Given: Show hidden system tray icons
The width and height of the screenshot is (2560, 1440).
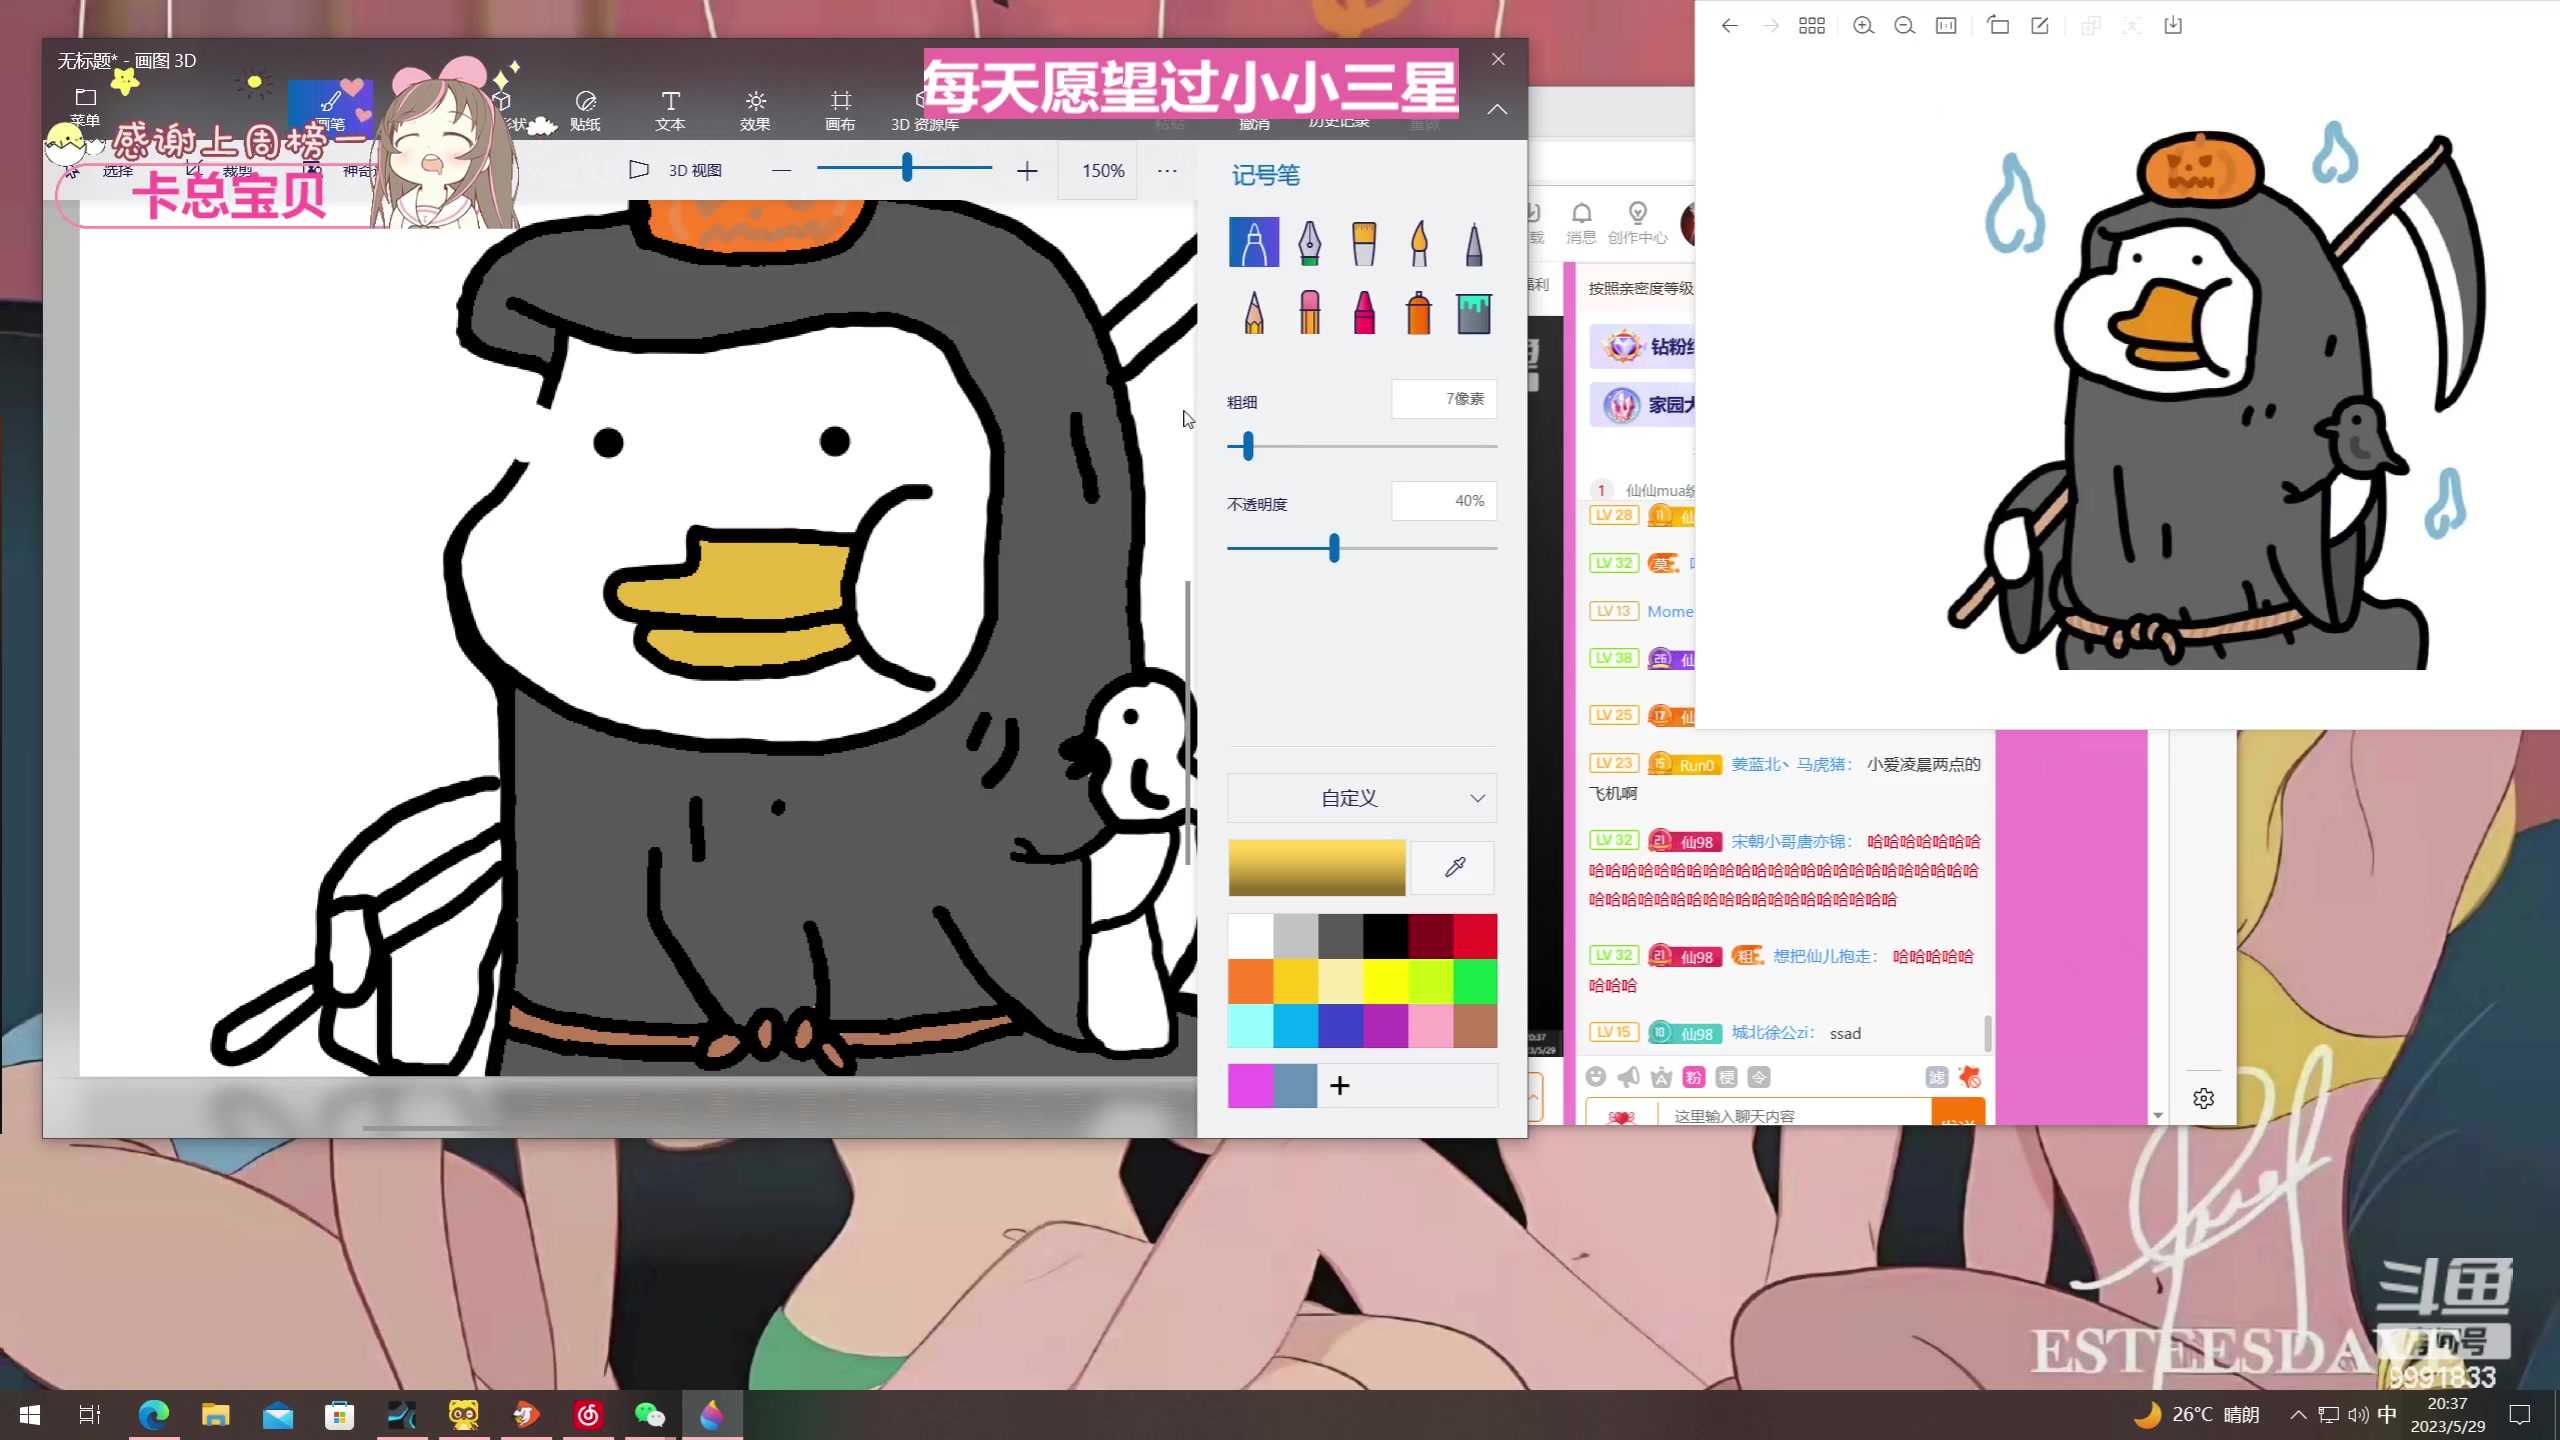Looking at the screenshot, I should pyautogui.click(x=2298, y=1415).
